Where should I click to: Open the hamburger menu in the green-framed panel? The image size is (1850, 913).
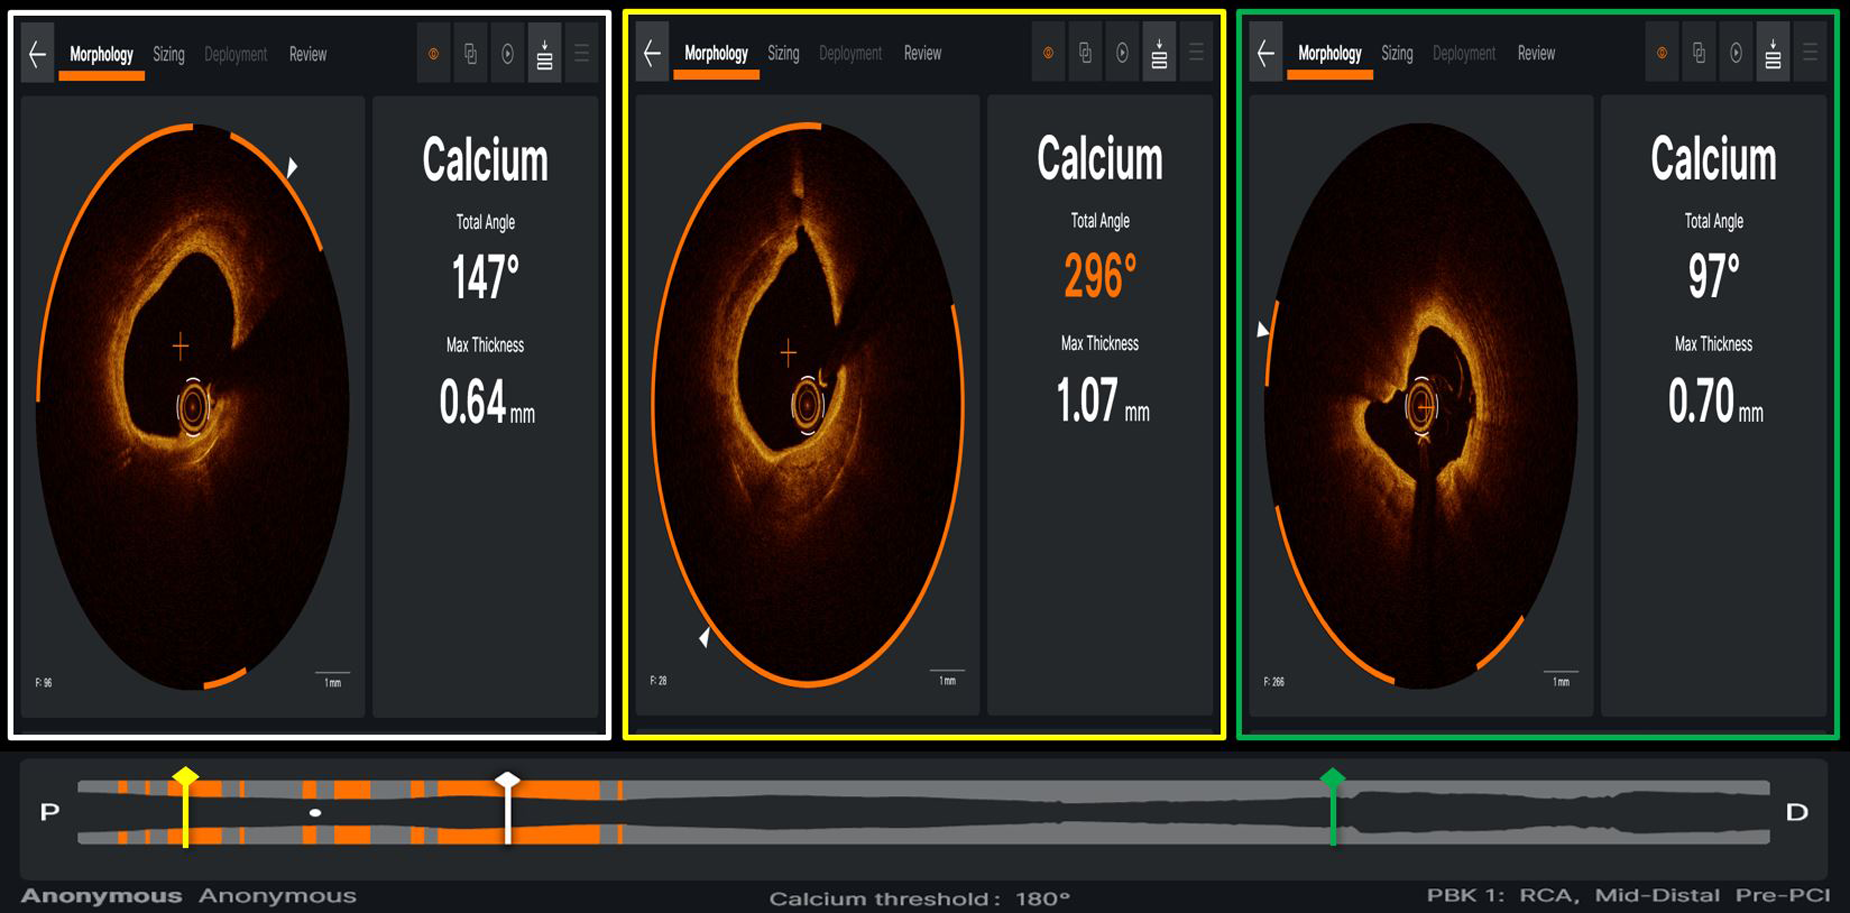pyautogui.click(x=1810, y=54)
